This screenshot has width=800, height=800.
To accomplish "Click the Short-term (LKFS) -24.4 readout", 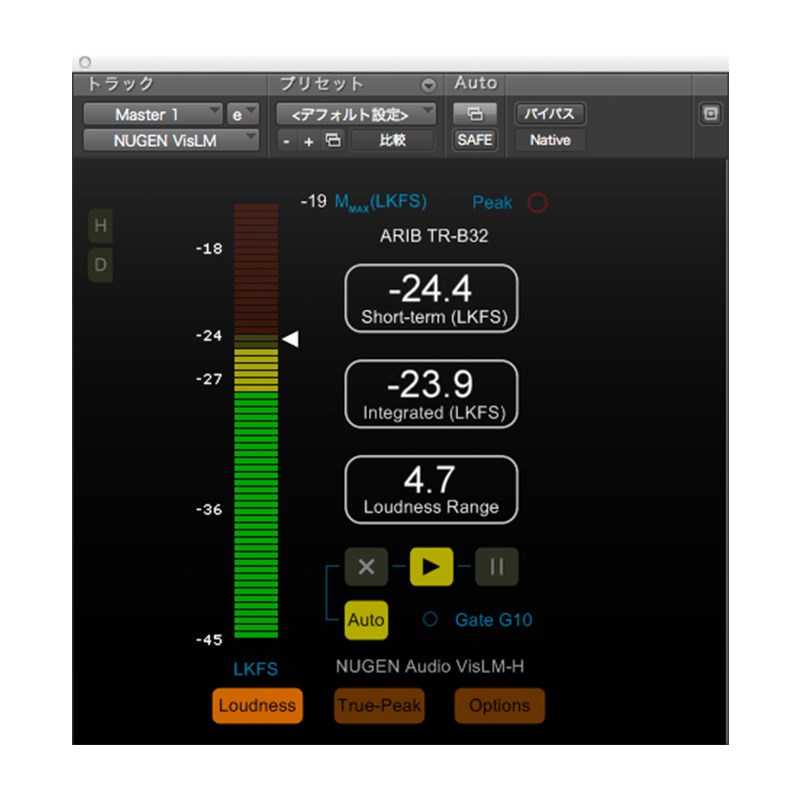I will point(432,298).
